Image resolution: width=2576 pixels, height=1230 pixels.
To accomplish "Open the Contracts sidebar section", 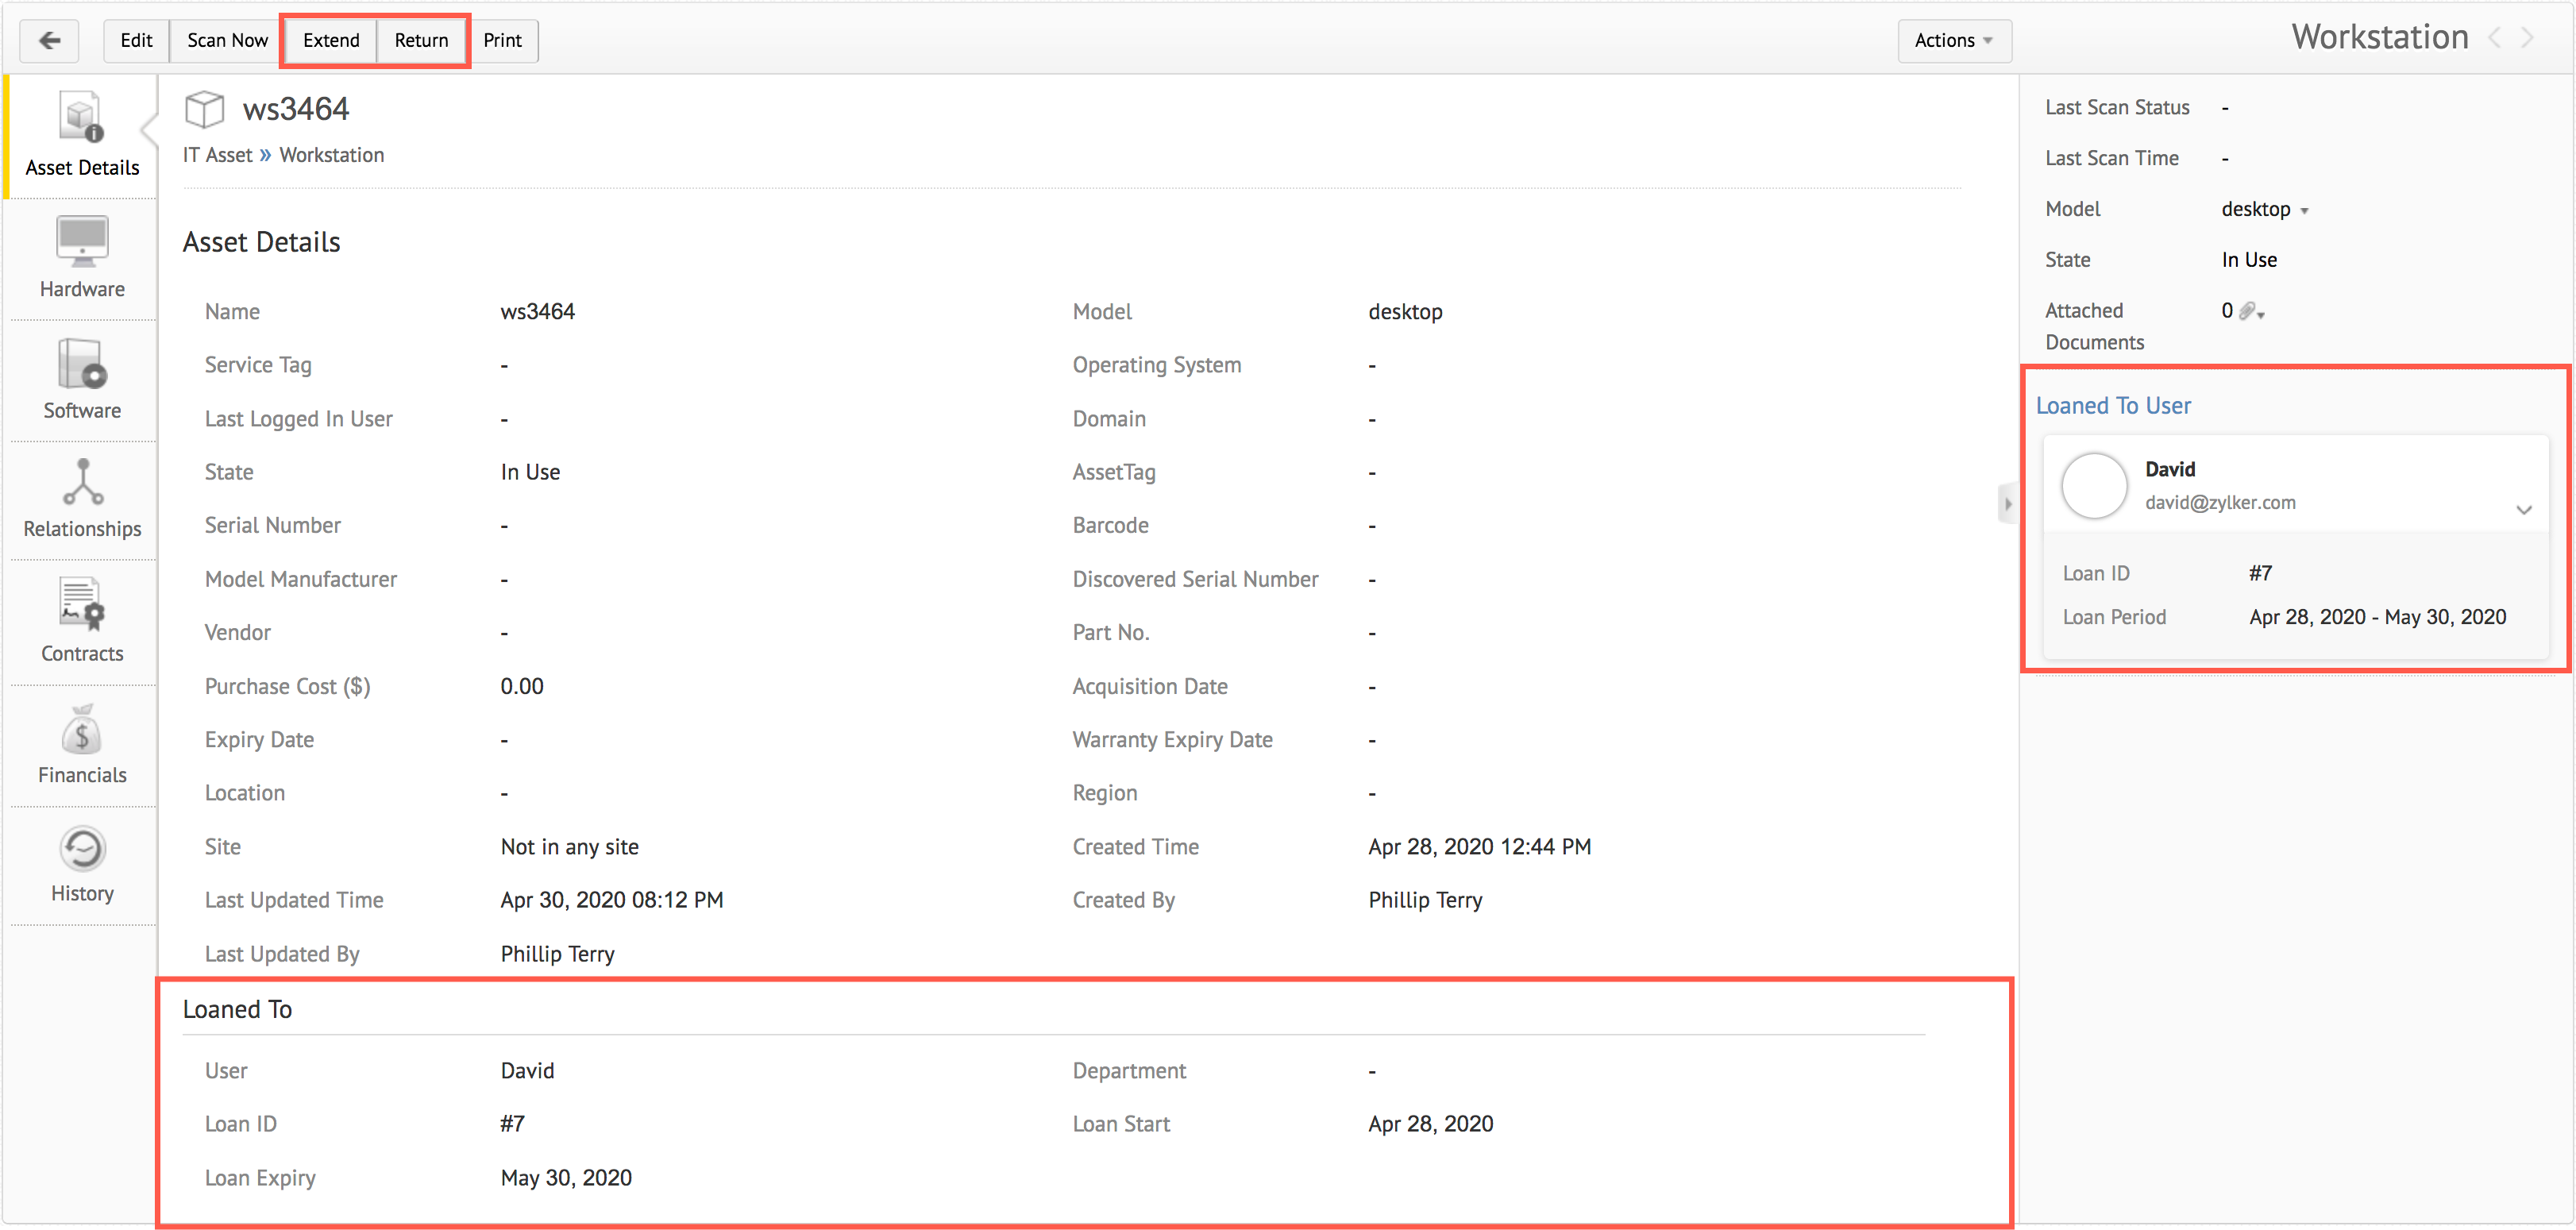I will click(x=82, y=621).
